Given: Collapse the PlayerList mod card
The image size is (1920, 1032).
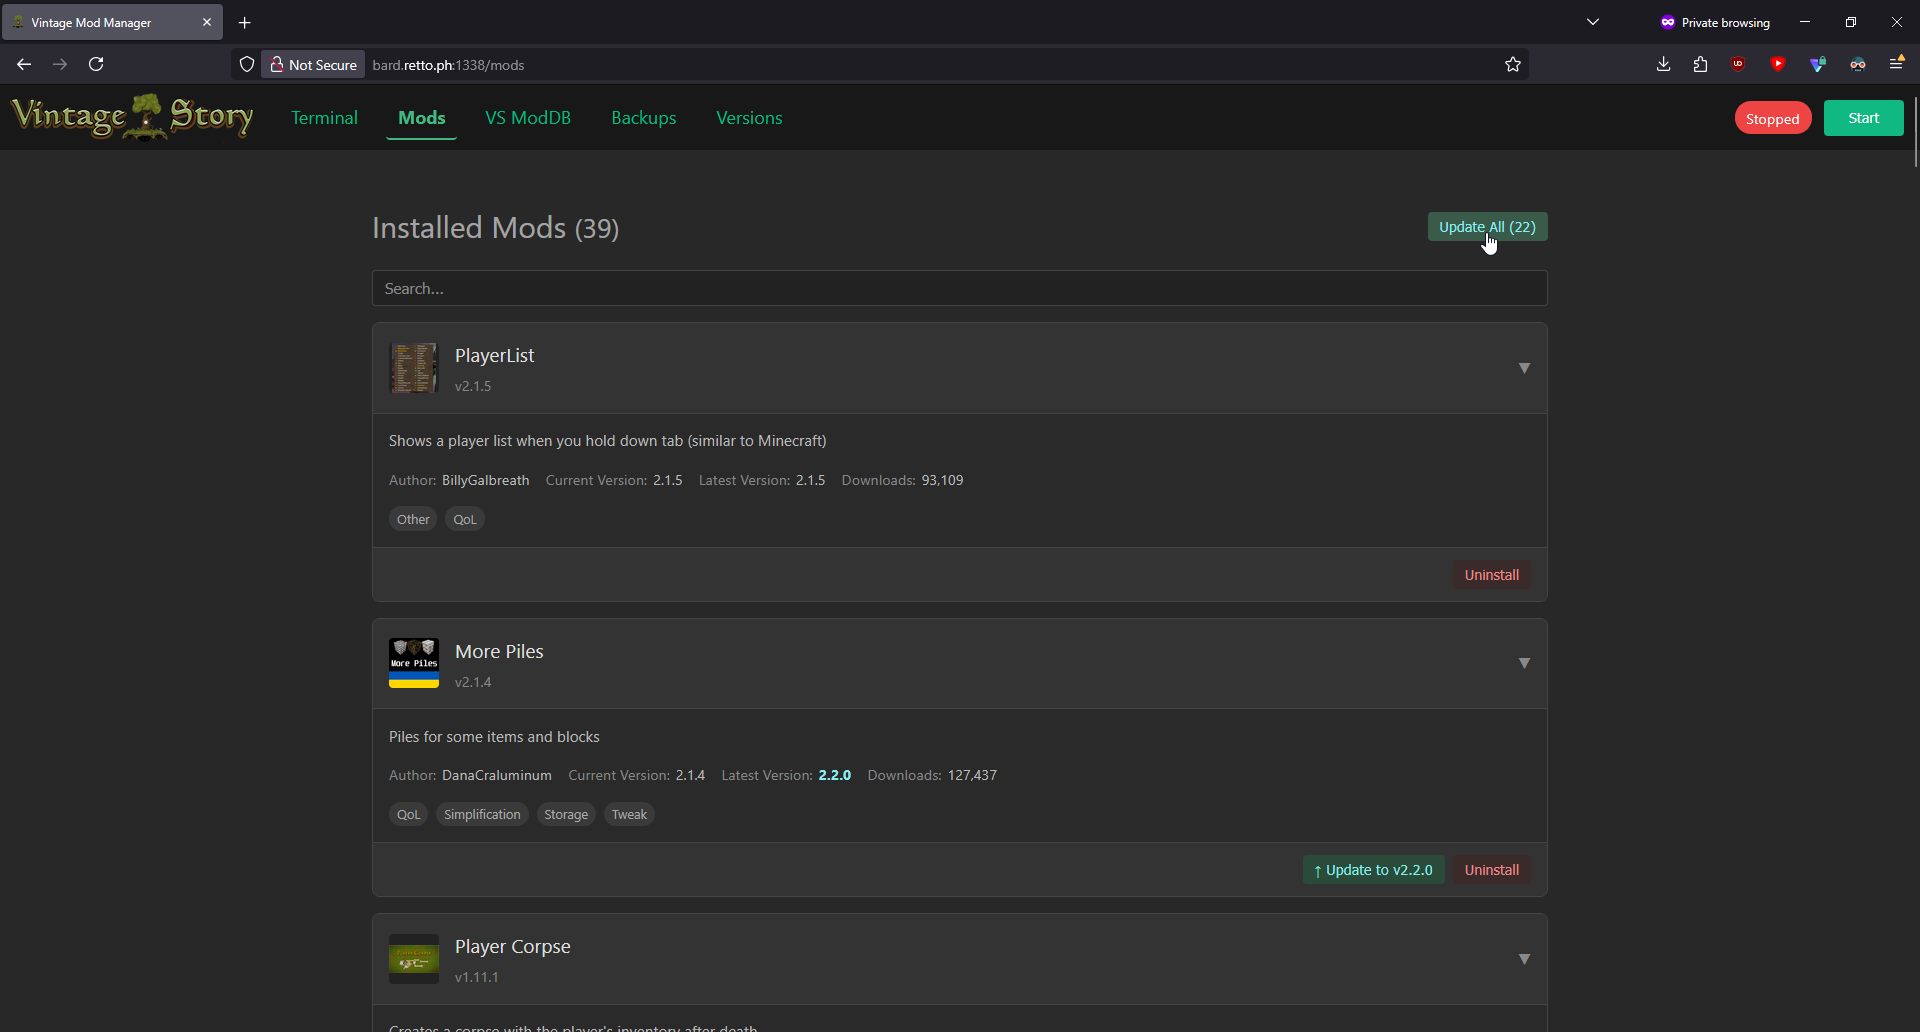Looking at the screenshot, I should point(1524,368).
